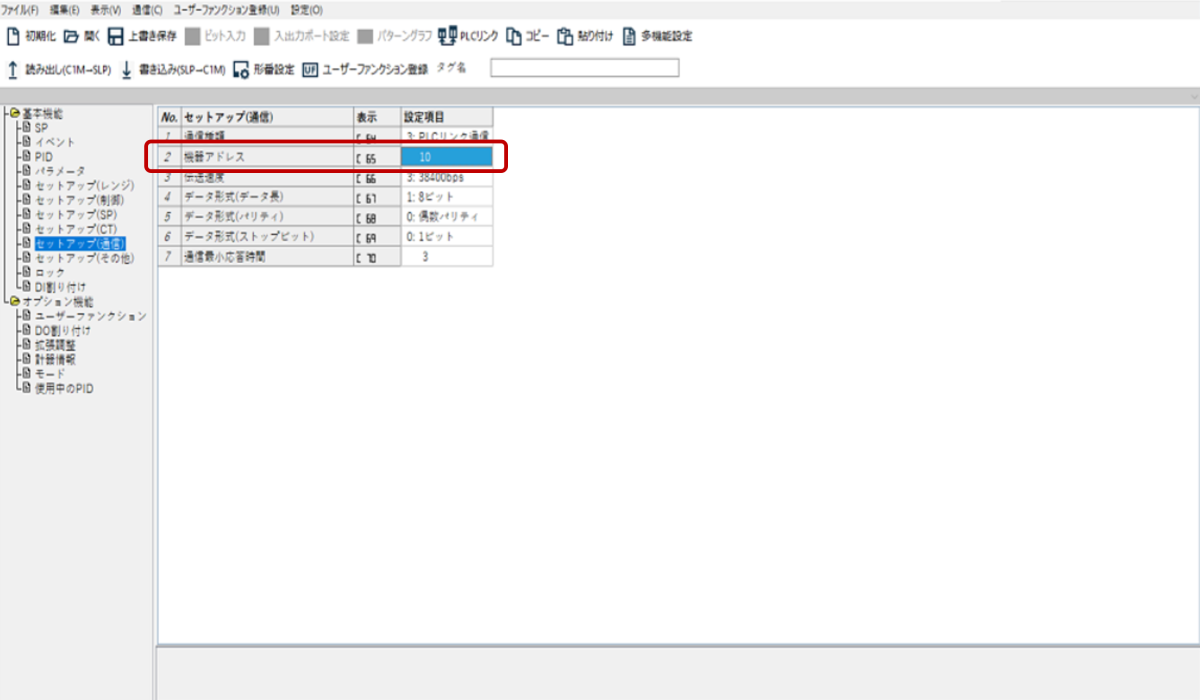Click the 初期化 (initialize) toolbar icon

[14, 37]
